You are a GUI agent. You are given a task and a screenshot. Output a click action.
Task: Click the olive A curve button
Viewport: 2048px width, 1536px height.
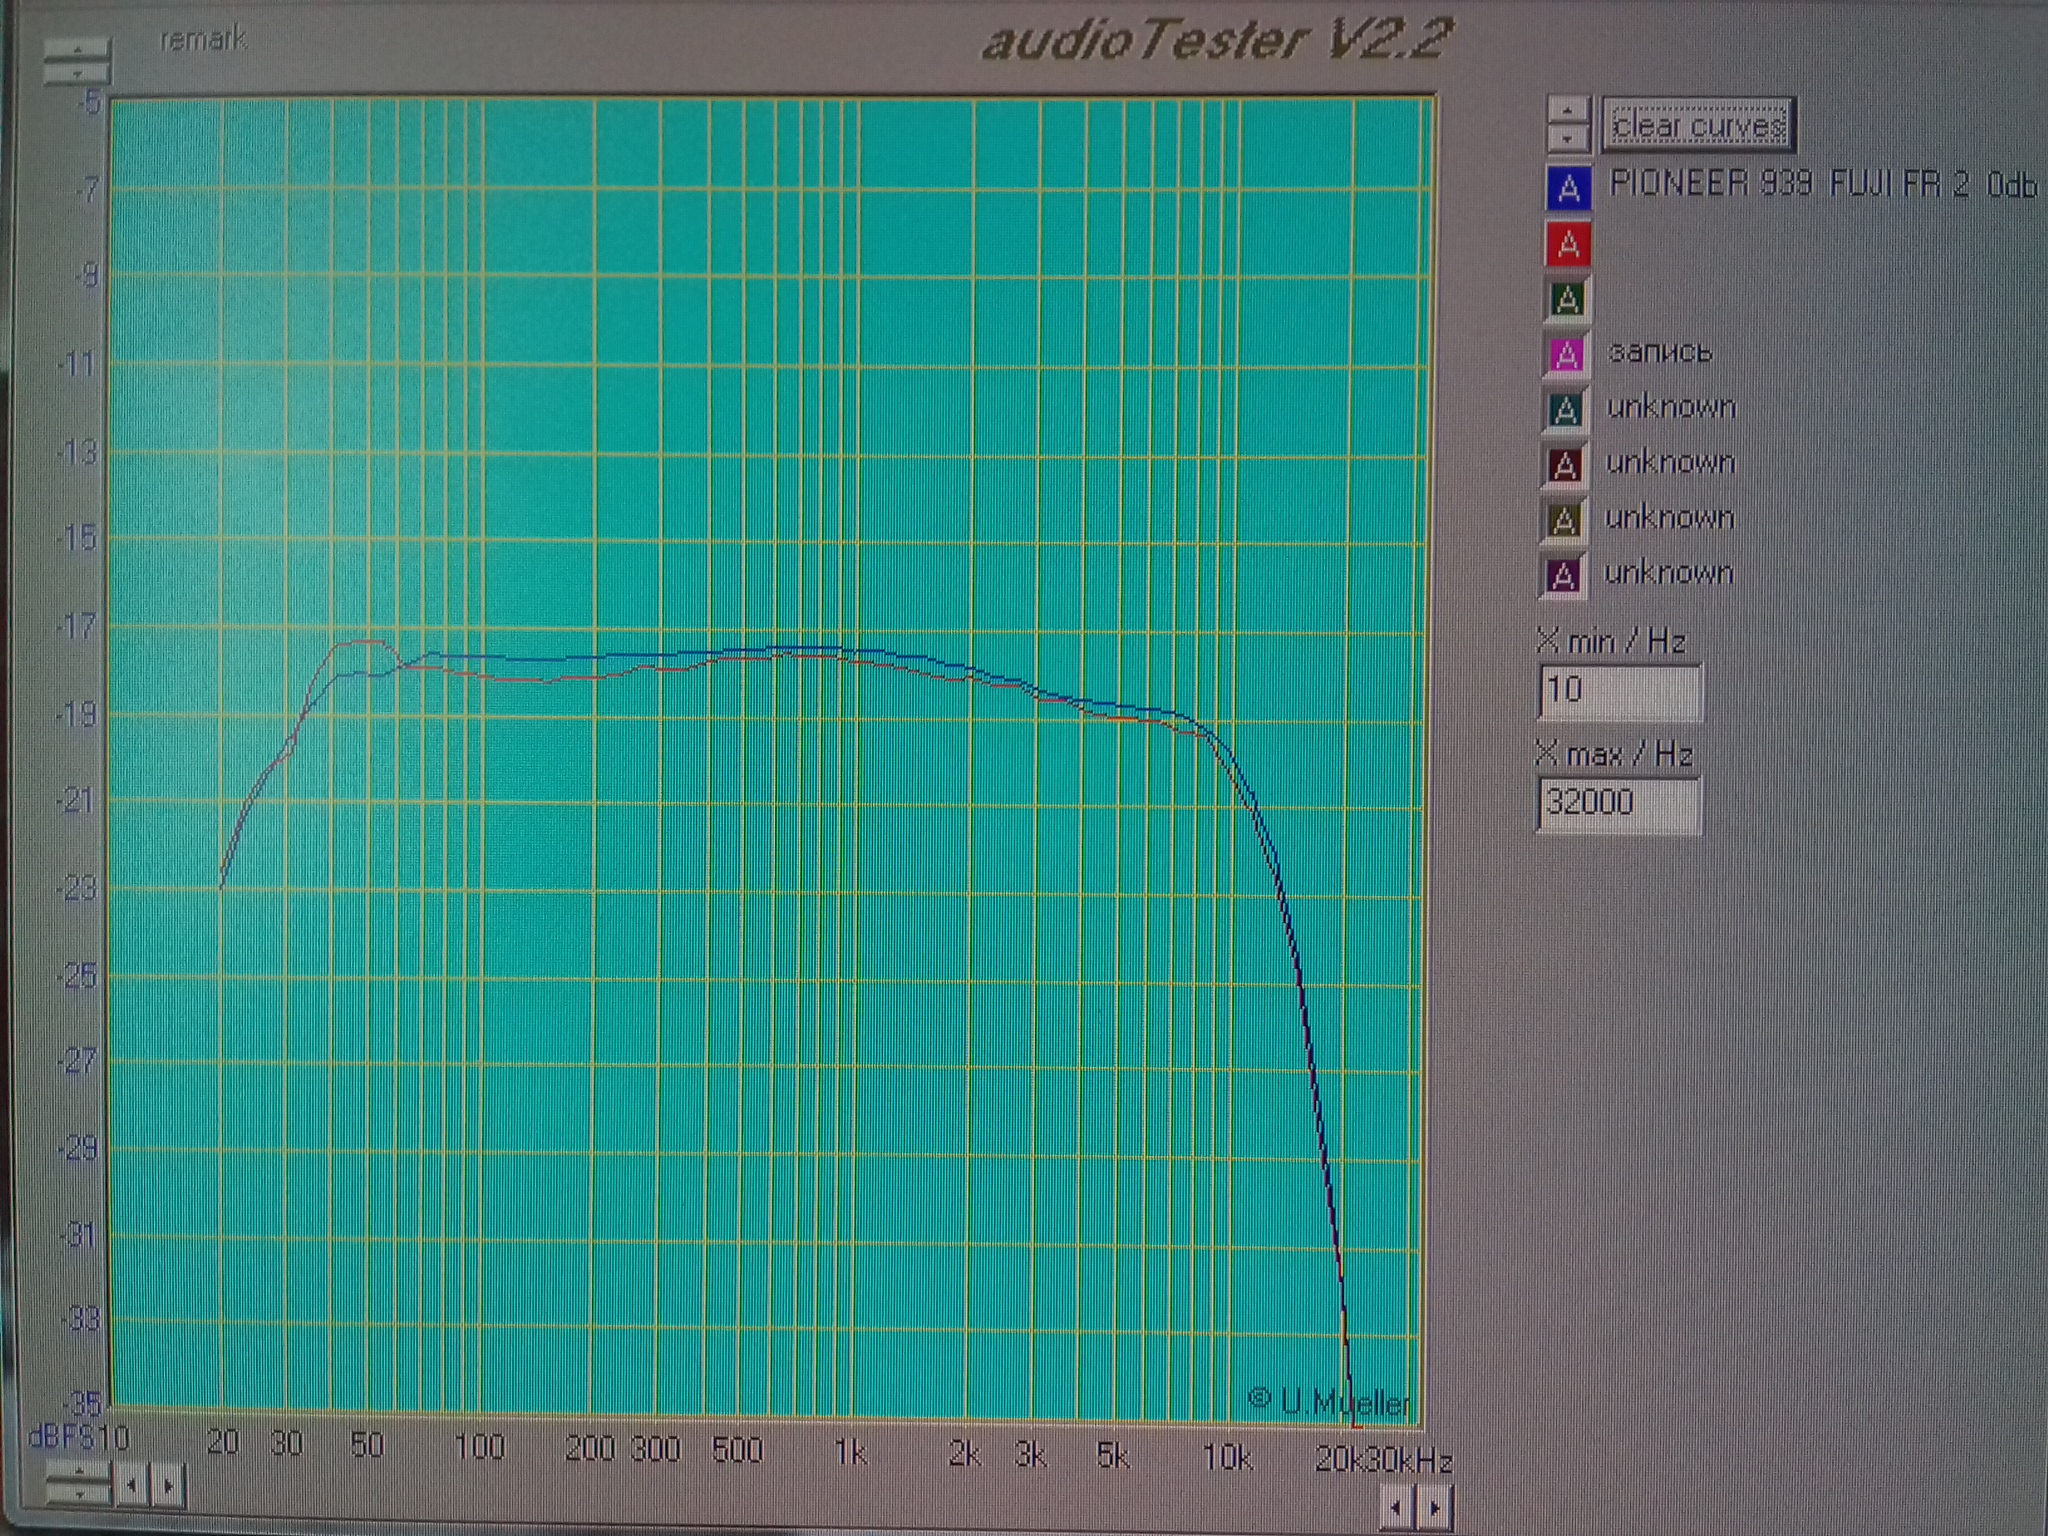click(1564, 520)
